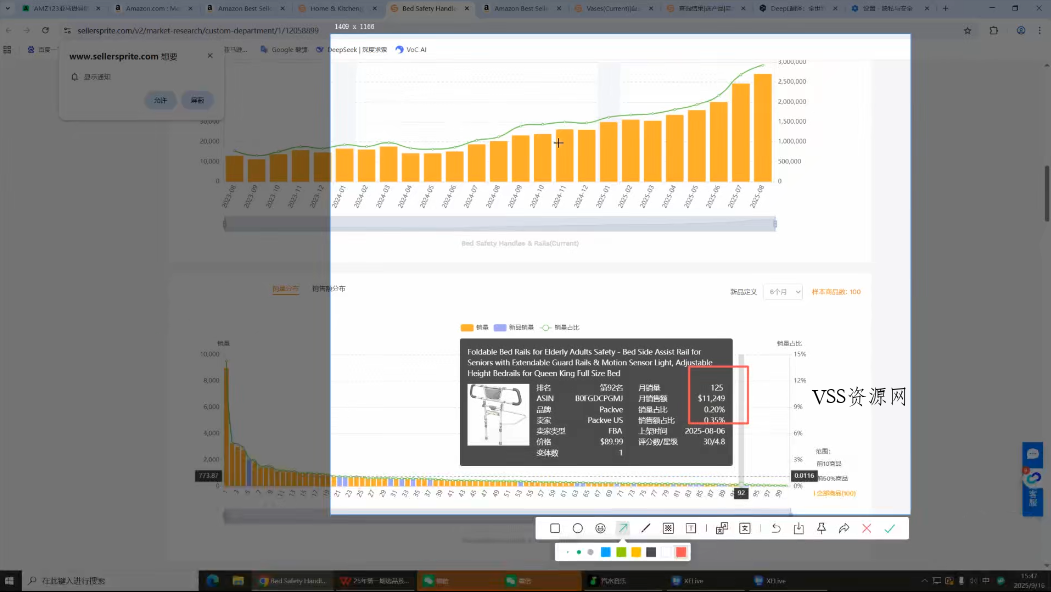Viewport: 1051px width, 592px height.
Task: Cancel screenshot with the red X
Action: [x=866, y=528]
